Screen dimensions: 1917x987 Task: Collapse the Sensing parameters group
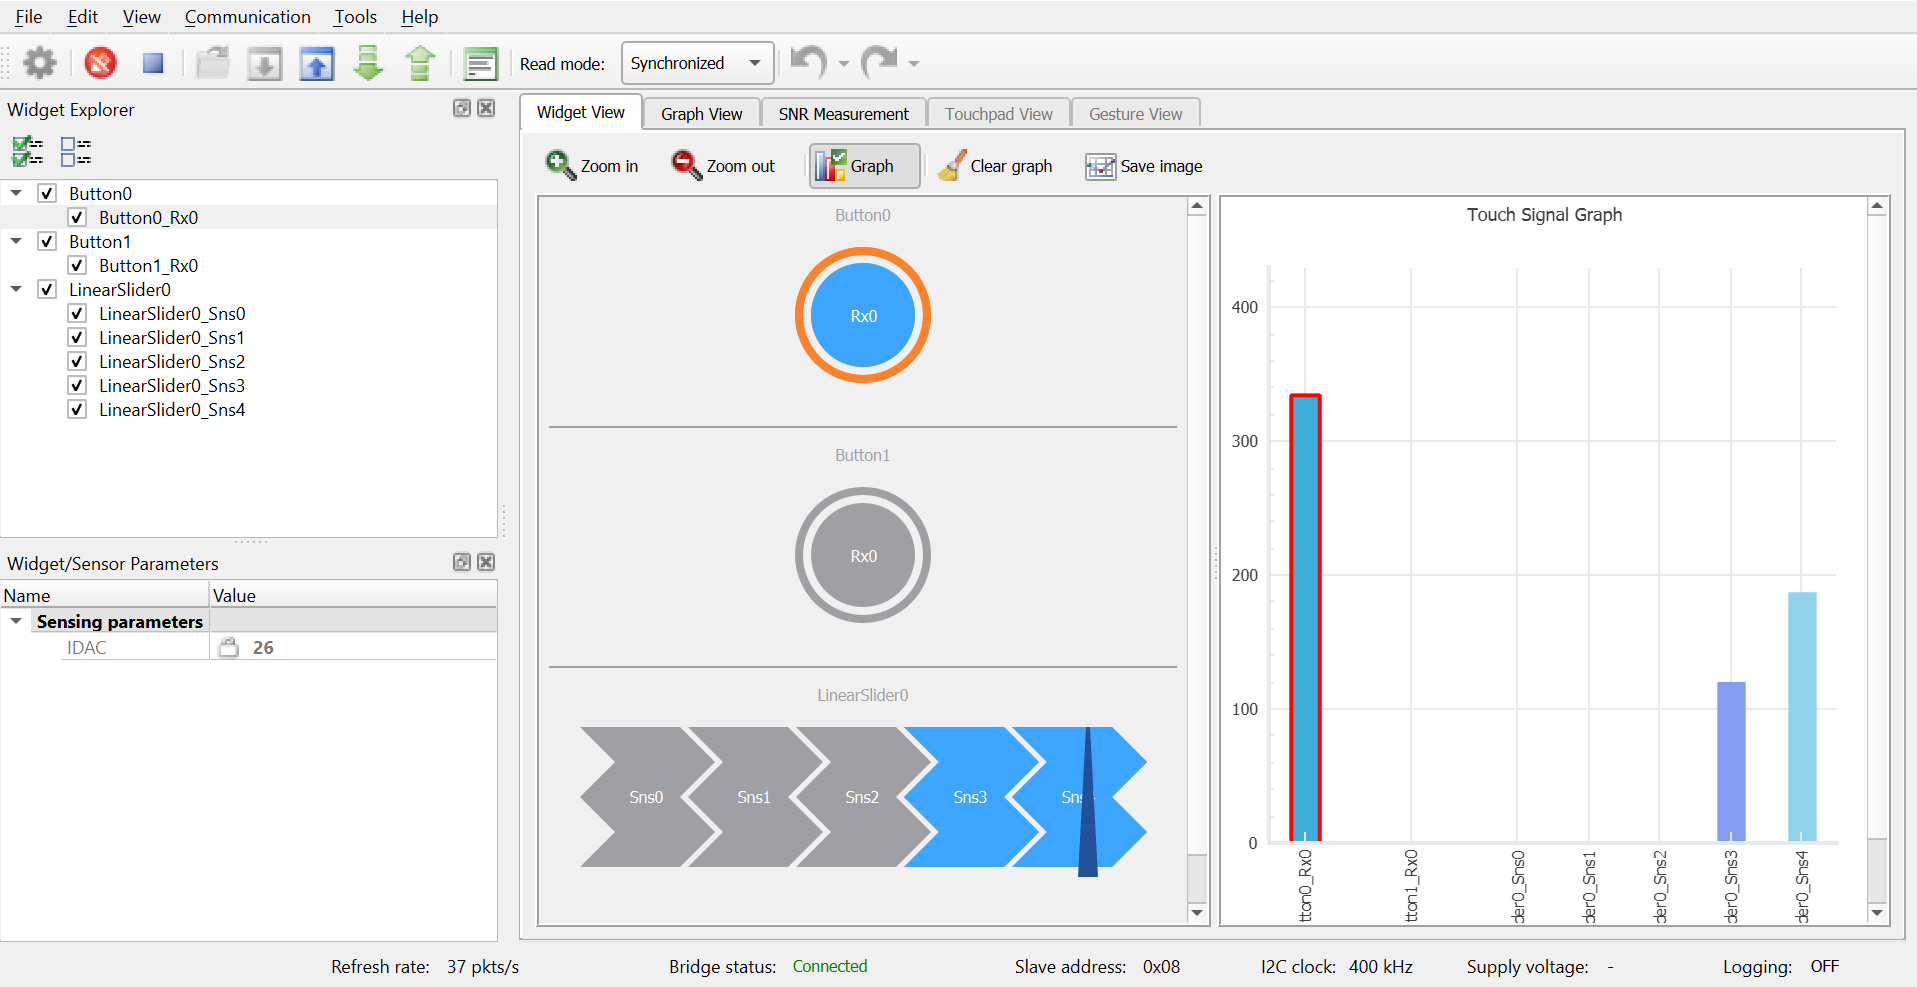coord(16,621)
